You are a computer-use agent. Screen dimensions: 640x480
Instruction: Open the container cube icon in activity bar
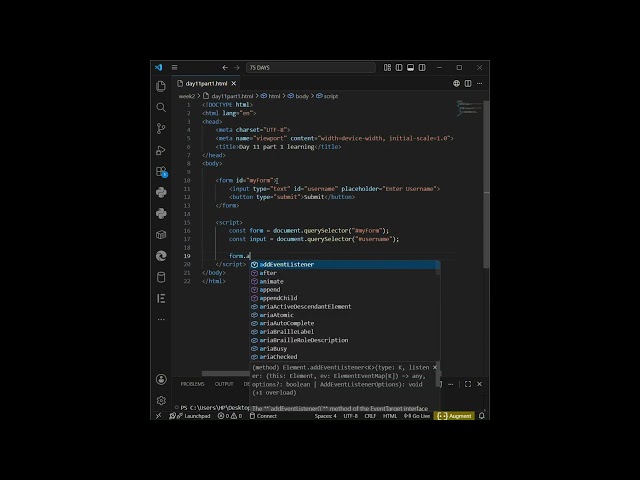point(161,235)
